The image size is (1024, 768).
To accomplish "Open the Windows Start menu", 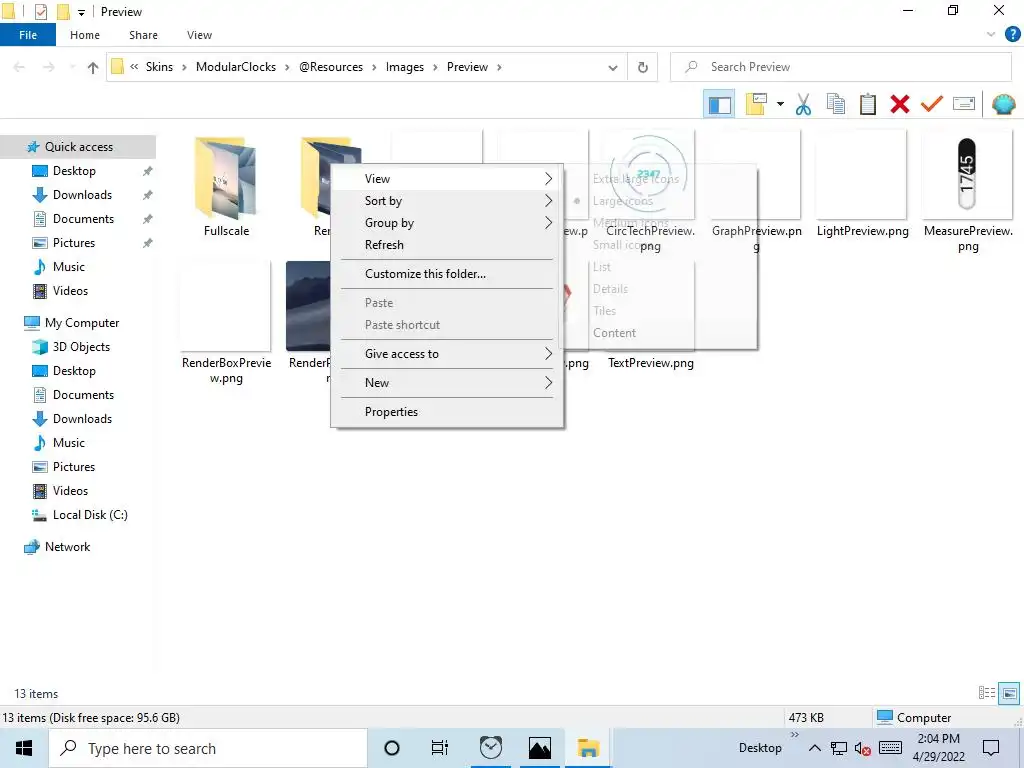I will point(24,748).
